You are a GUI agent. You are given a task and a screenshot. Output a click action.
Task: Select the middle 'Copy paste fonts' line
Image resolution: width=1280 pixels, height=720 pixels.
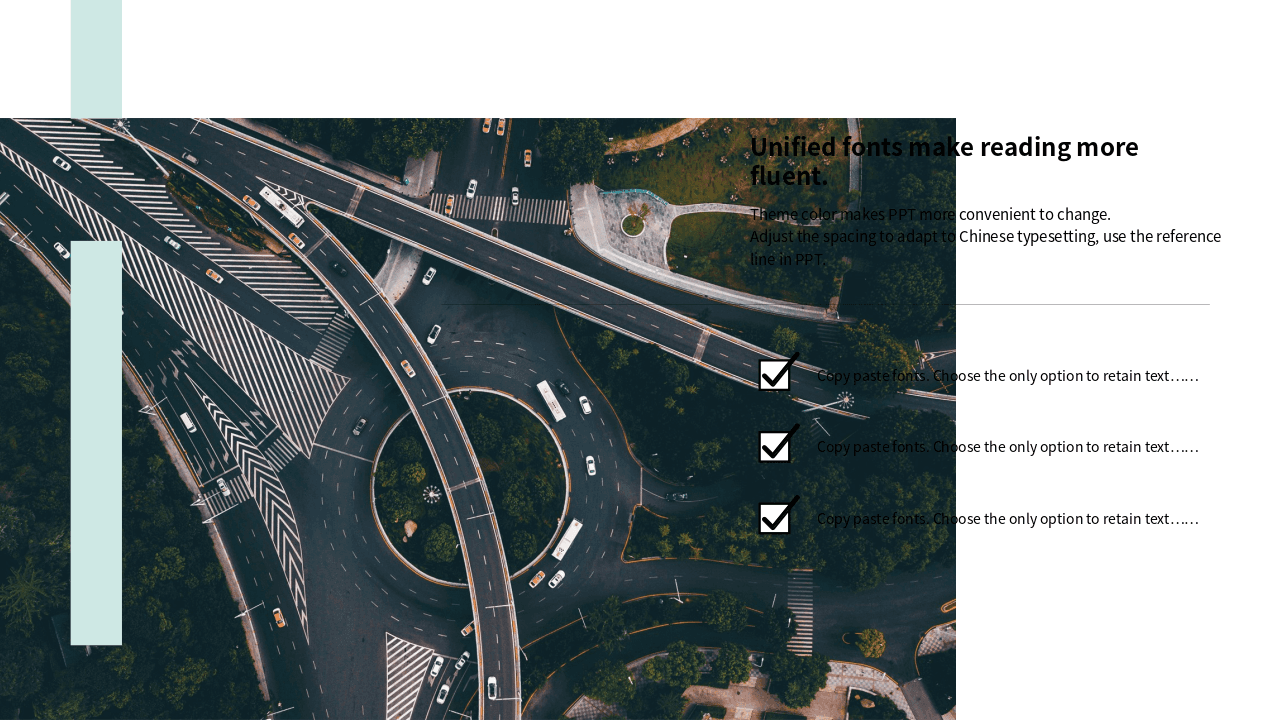(x=1007, y=447)
